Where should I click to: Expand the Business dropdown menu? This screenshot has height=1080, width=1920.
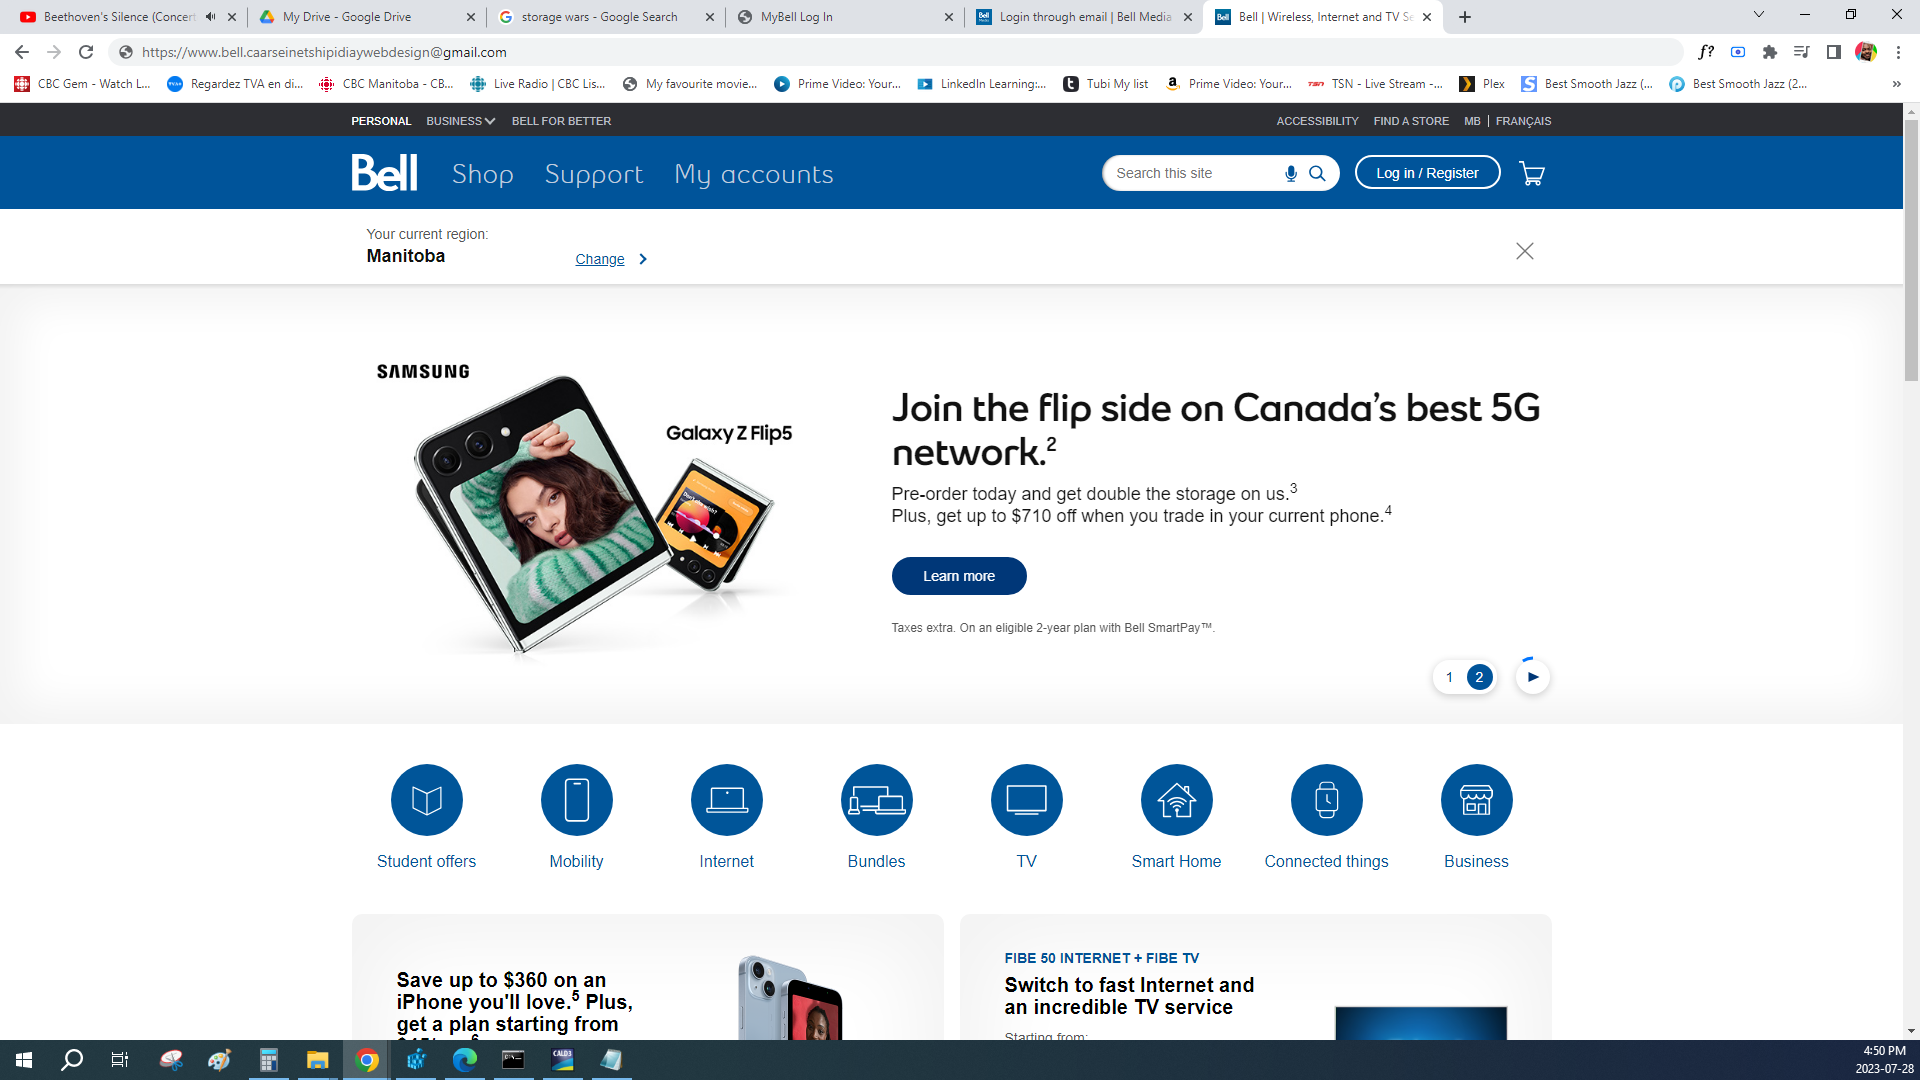460,121
